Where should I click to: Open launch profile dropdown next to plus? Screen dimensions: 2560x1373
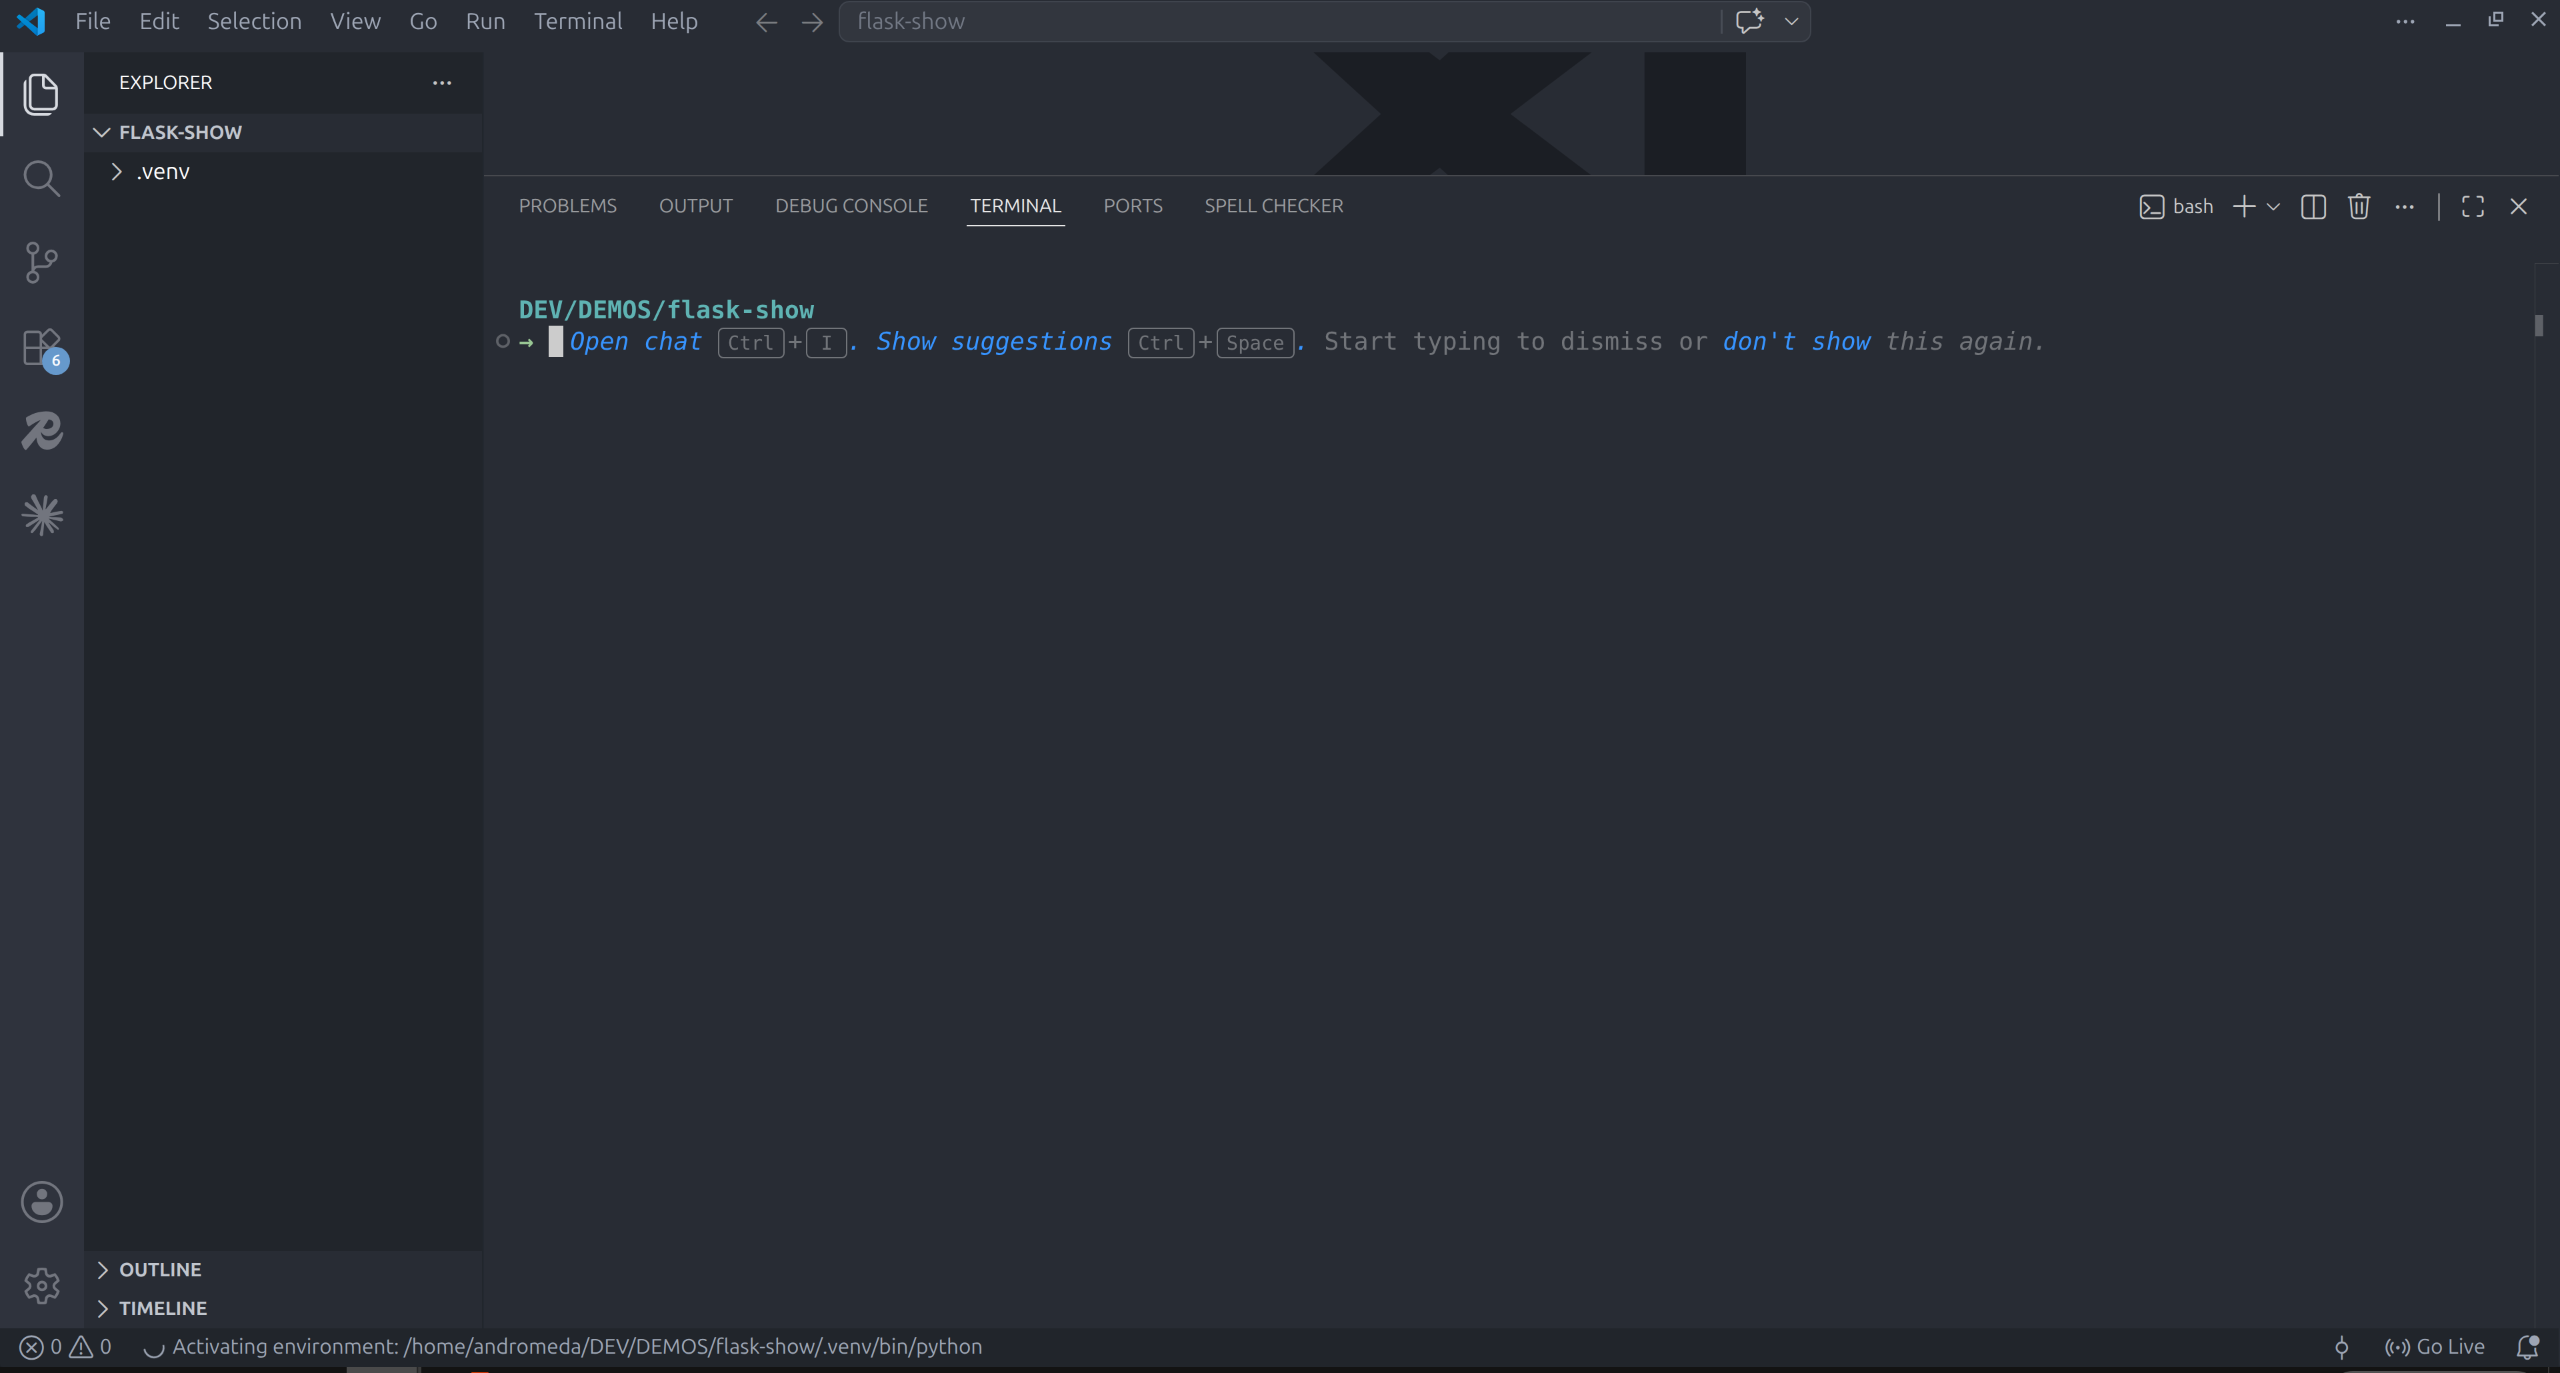[2273, 207]
